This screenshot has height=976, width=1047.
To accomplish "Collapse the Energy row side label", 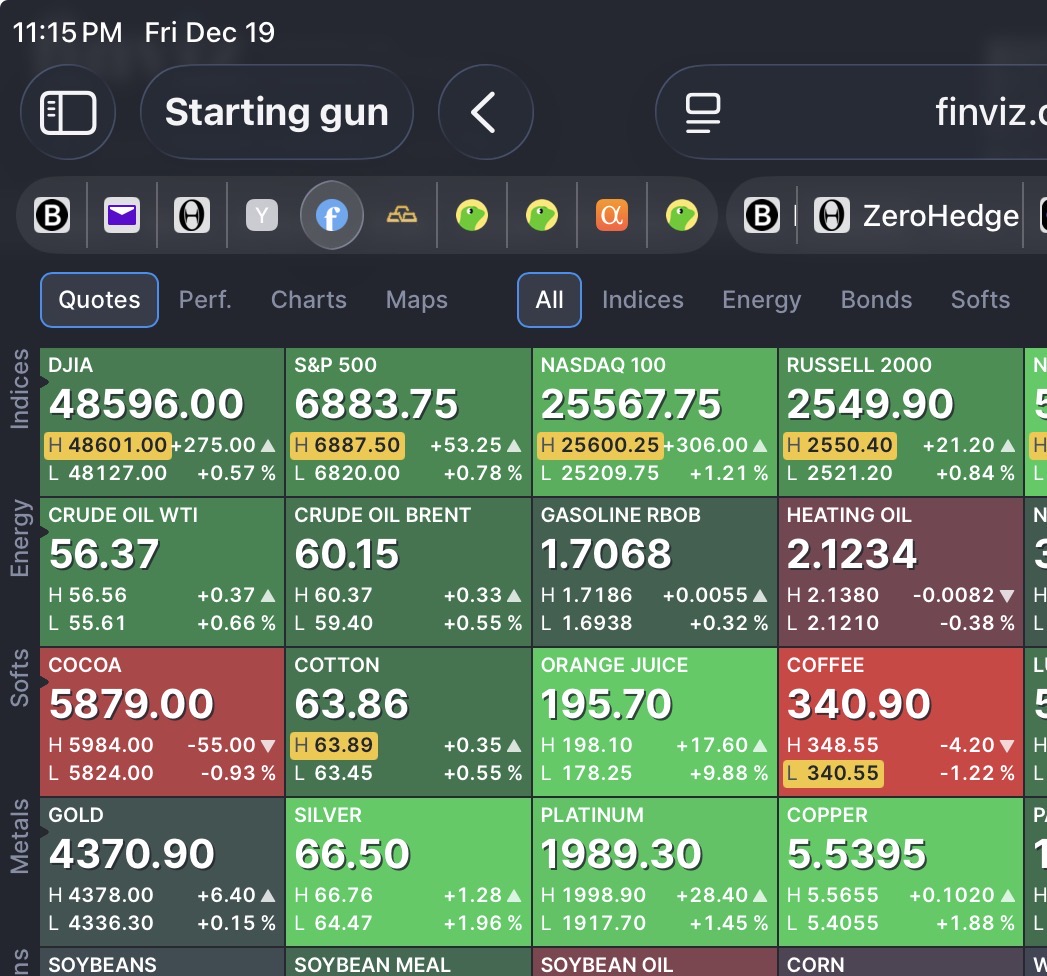I will 20,540.
